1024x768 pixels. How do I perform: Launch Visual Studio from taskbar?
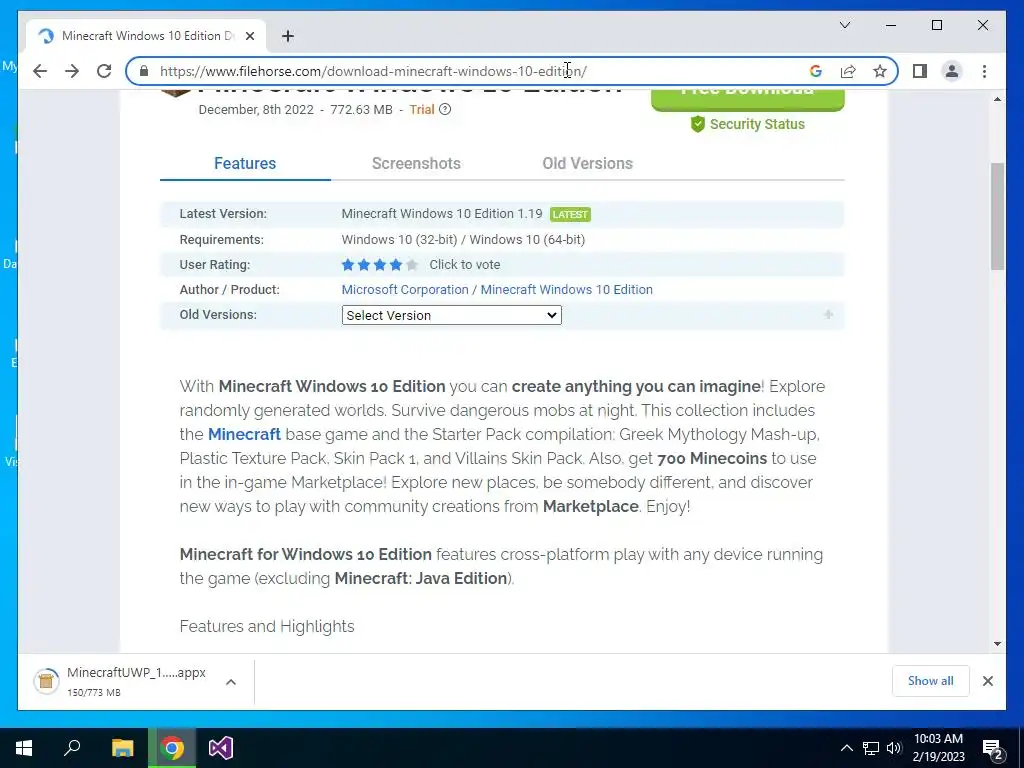221,748
